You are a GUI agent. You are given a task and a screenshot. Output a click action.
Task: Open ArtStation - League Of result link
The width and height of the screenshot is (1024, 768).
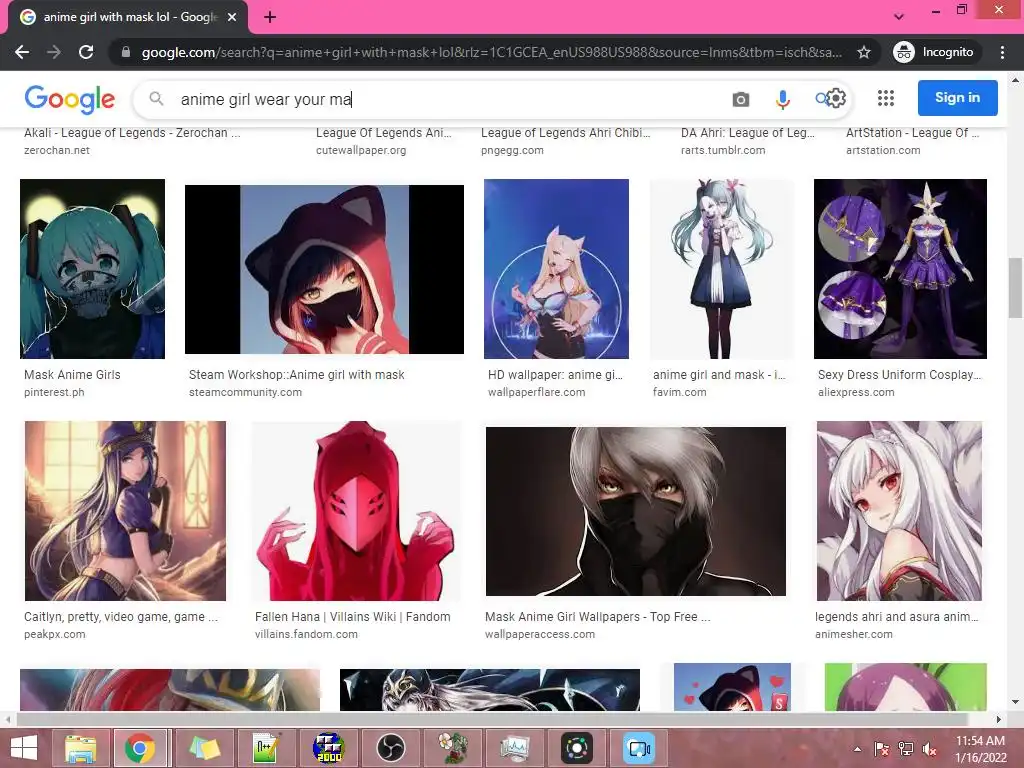(x=912, y=133)
